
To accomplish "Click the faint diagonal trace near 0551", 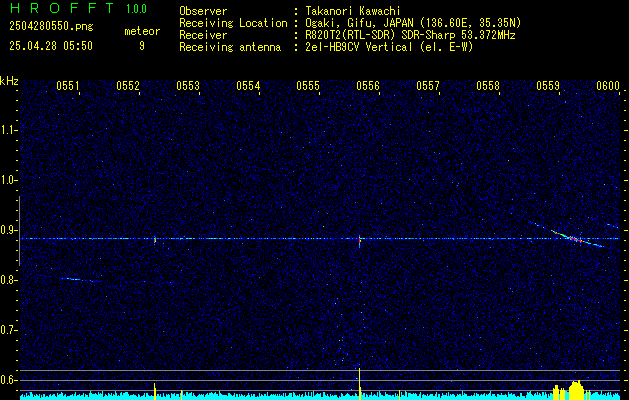I will pyautogui.click(x=80, y=280).
